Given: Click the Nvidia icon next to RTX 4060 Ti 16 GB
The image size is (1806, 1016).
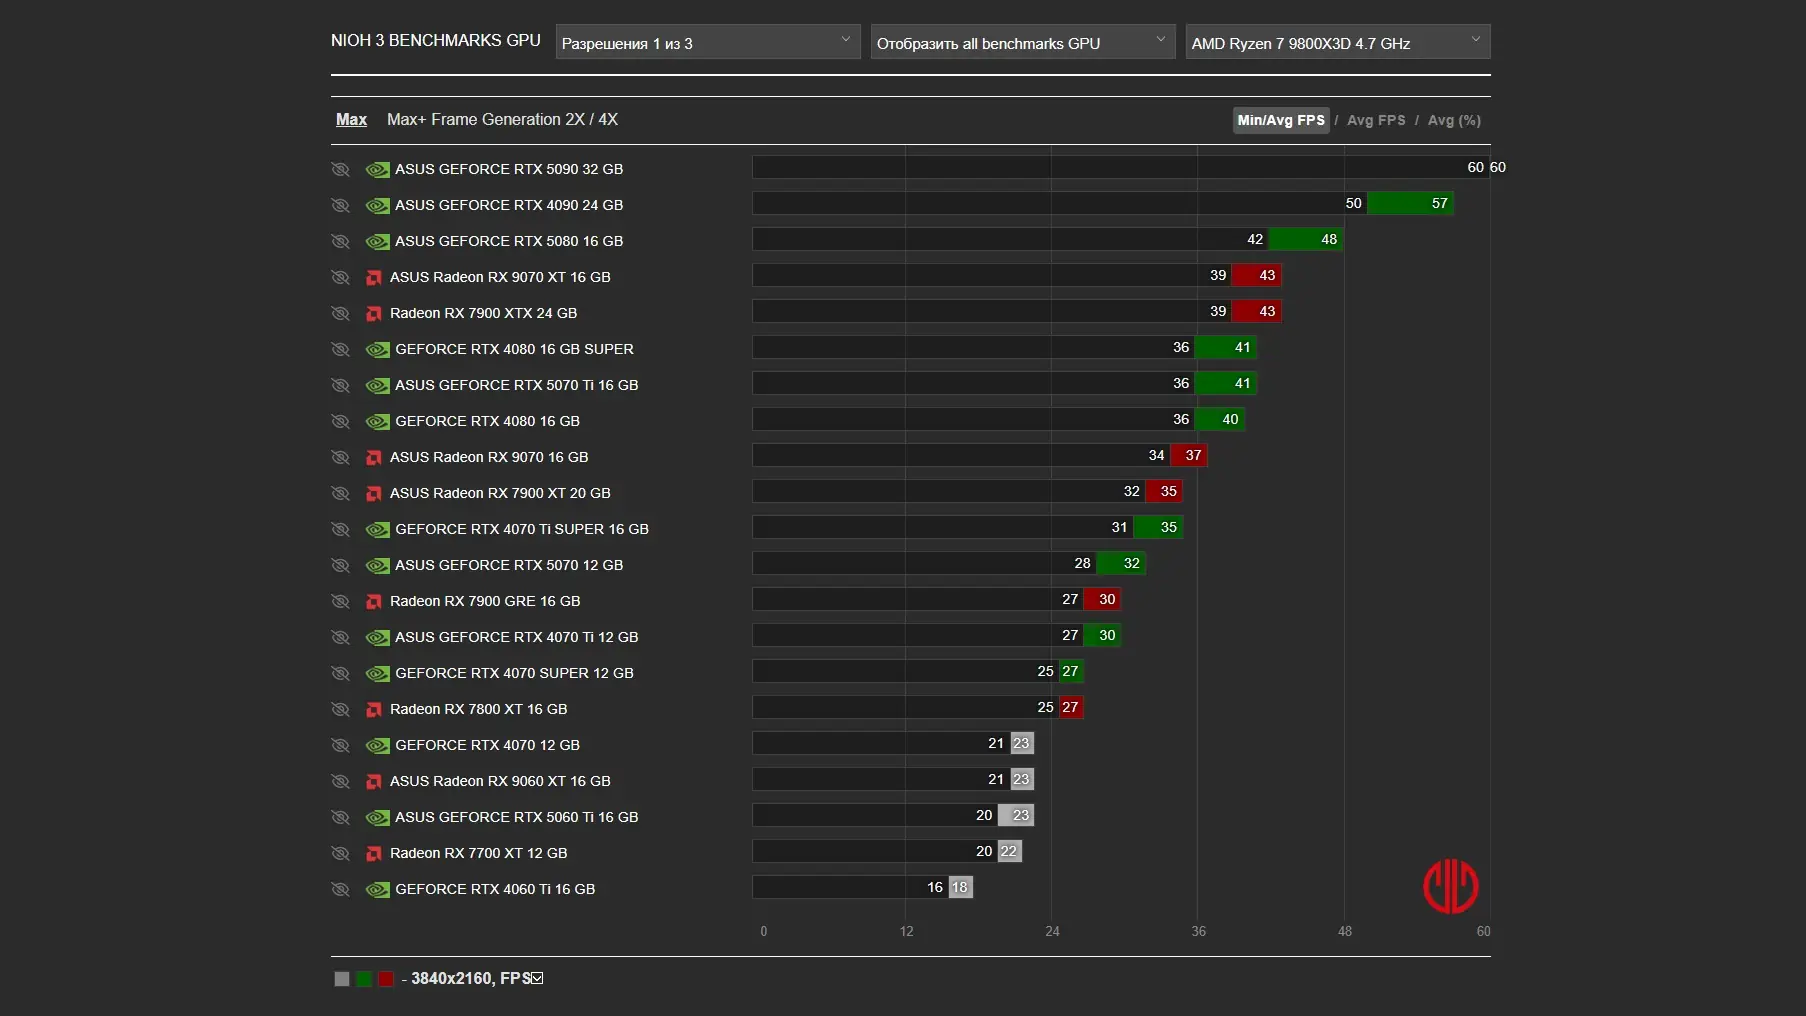Looking at the screenshot, I should (377, 890).
